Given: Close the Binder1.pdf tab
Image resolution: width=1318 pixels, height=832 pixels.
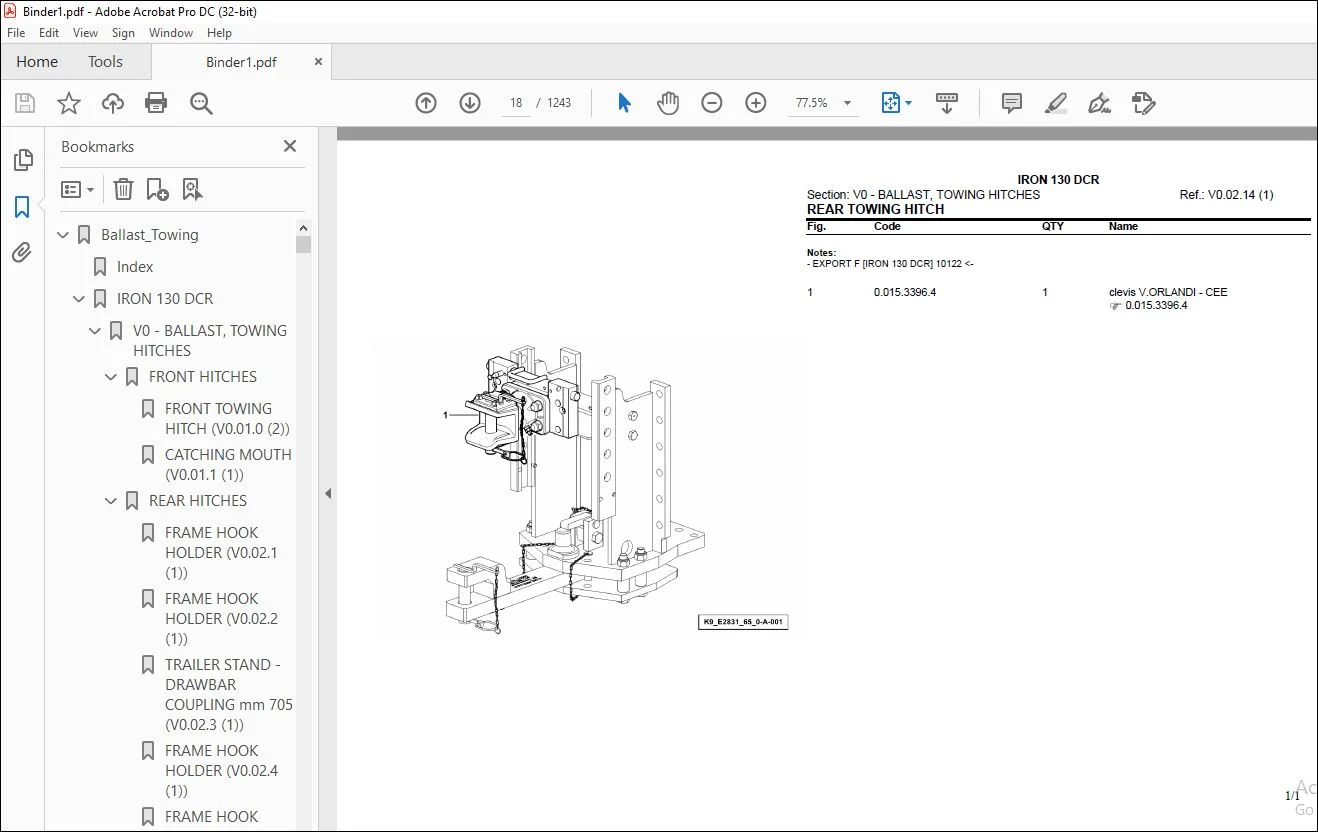Looking at the screenshot, I should [x=319, y=62].
